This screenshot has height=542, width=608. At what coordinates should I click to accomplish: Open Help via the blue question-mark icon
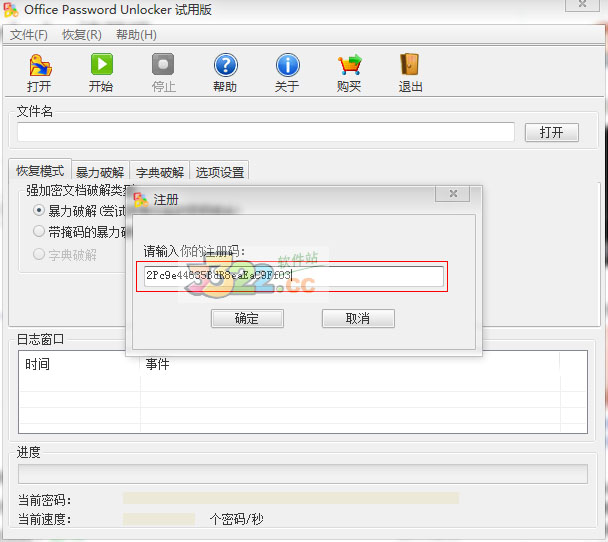coord(226,65)
